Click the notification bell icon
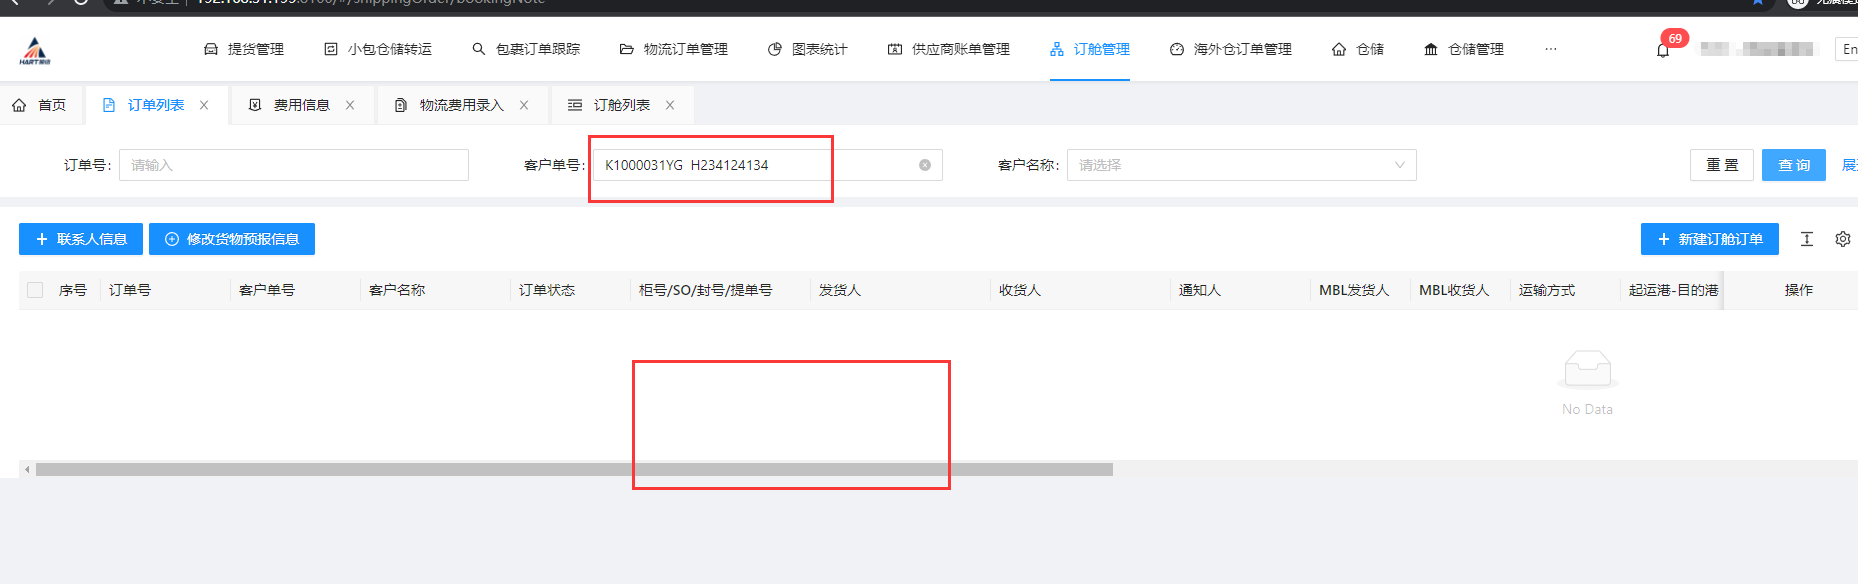Screen dimensions: 1858x584 pyautogui.click(x=1663, y=50)
